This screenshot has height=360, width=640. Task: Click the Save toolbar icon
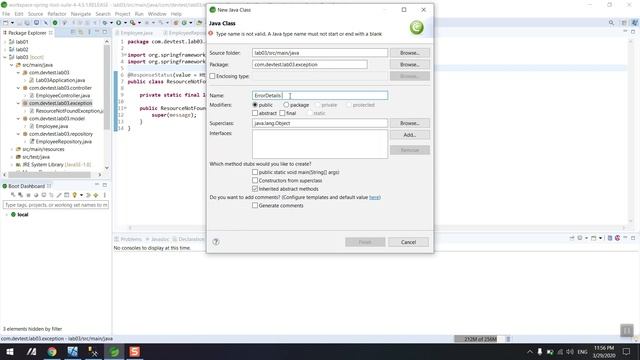click(20, 23)
